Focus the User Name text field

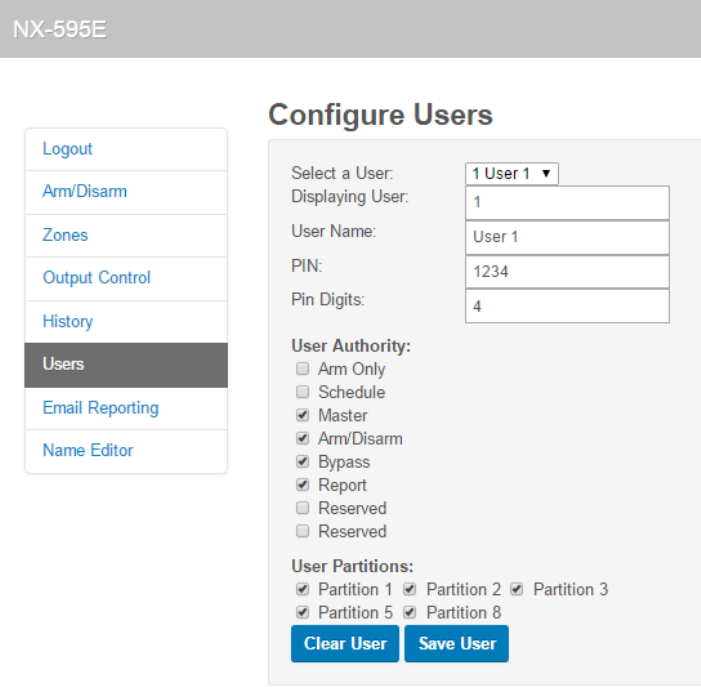tap(567, 237)
